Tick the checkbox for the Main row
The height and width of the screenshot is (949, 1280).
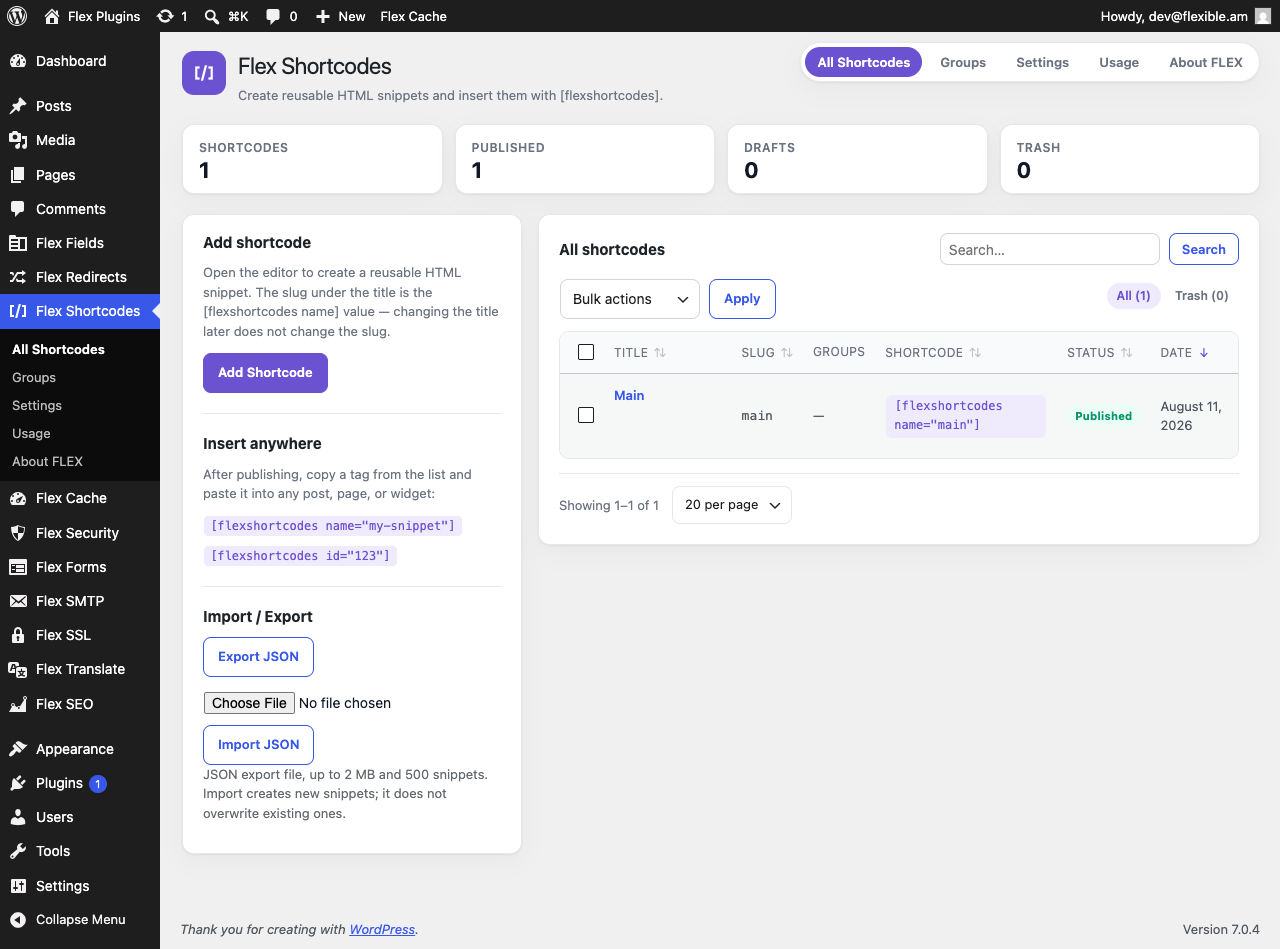(586, 415)
